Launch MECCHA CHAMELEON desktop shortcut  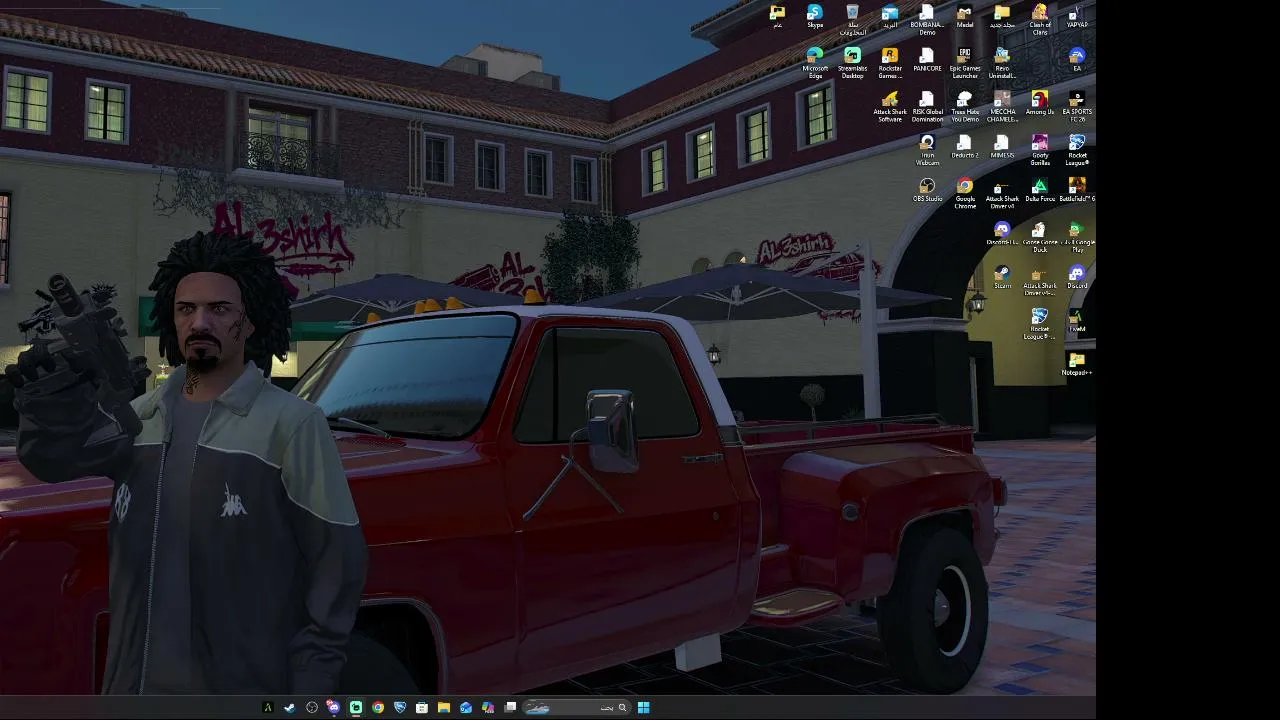pyautogui.click(x=1002, y=107)
